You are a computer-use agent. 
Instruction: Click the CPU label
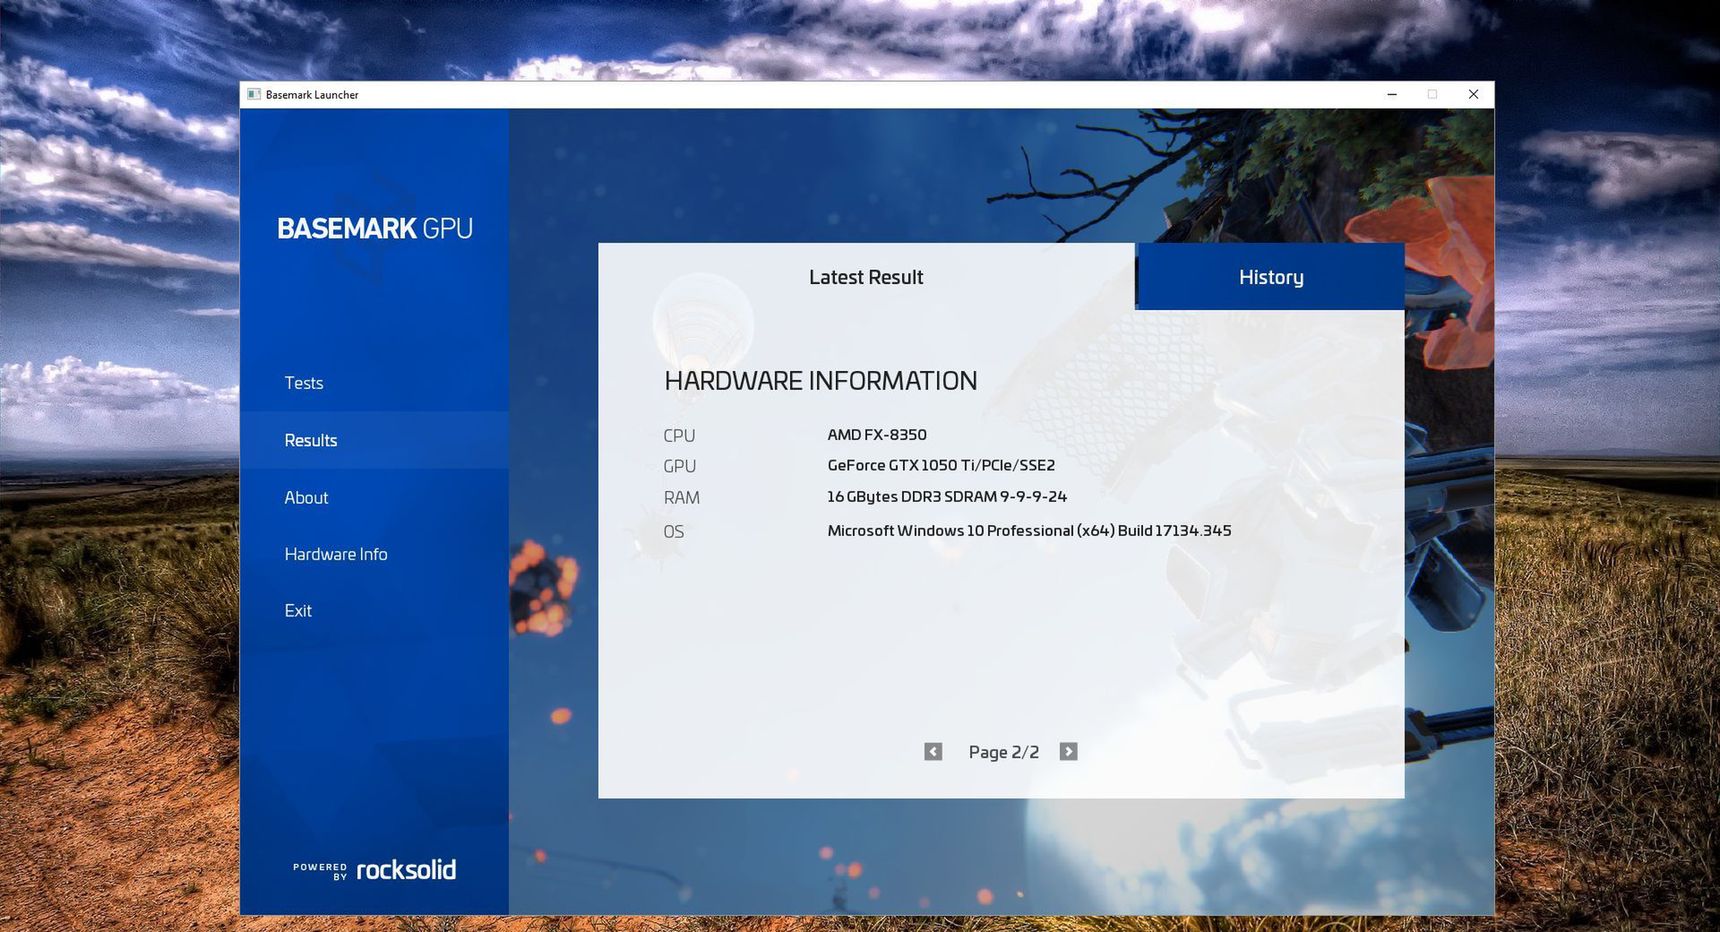[x=679, y=436]
